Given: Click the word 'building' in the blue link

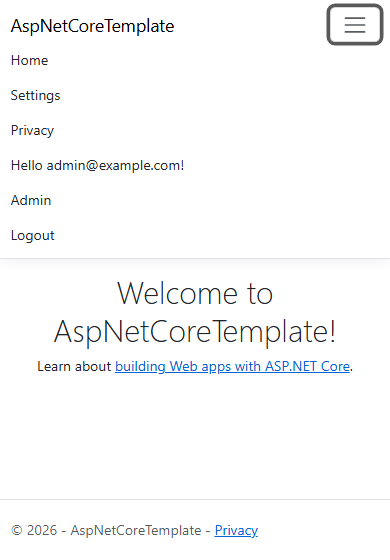Looking at the screenshot, I should point(140,366).
